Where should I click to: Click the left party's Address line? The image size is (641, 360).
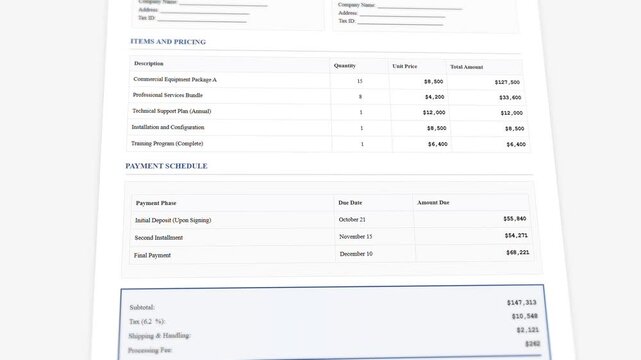point(194,11)
